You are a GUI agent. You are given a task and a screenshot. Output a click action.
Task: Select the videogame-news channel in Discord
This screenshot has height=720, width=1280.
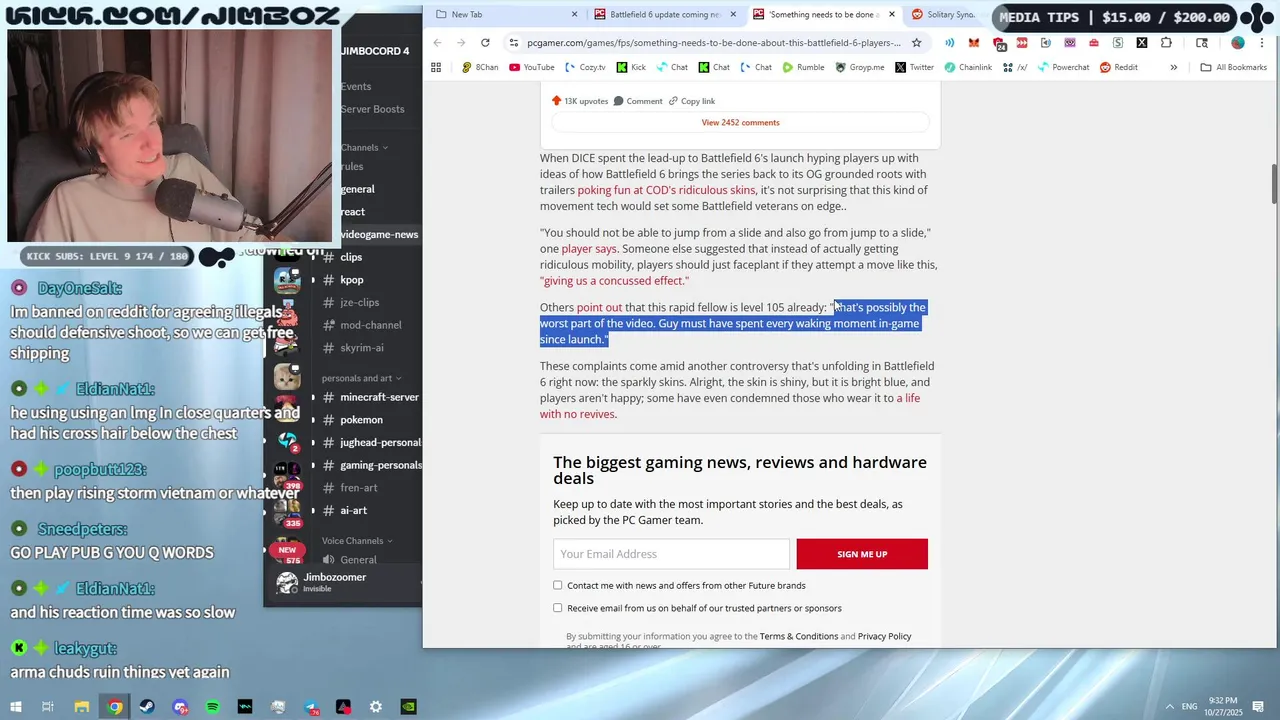point(379,234)
